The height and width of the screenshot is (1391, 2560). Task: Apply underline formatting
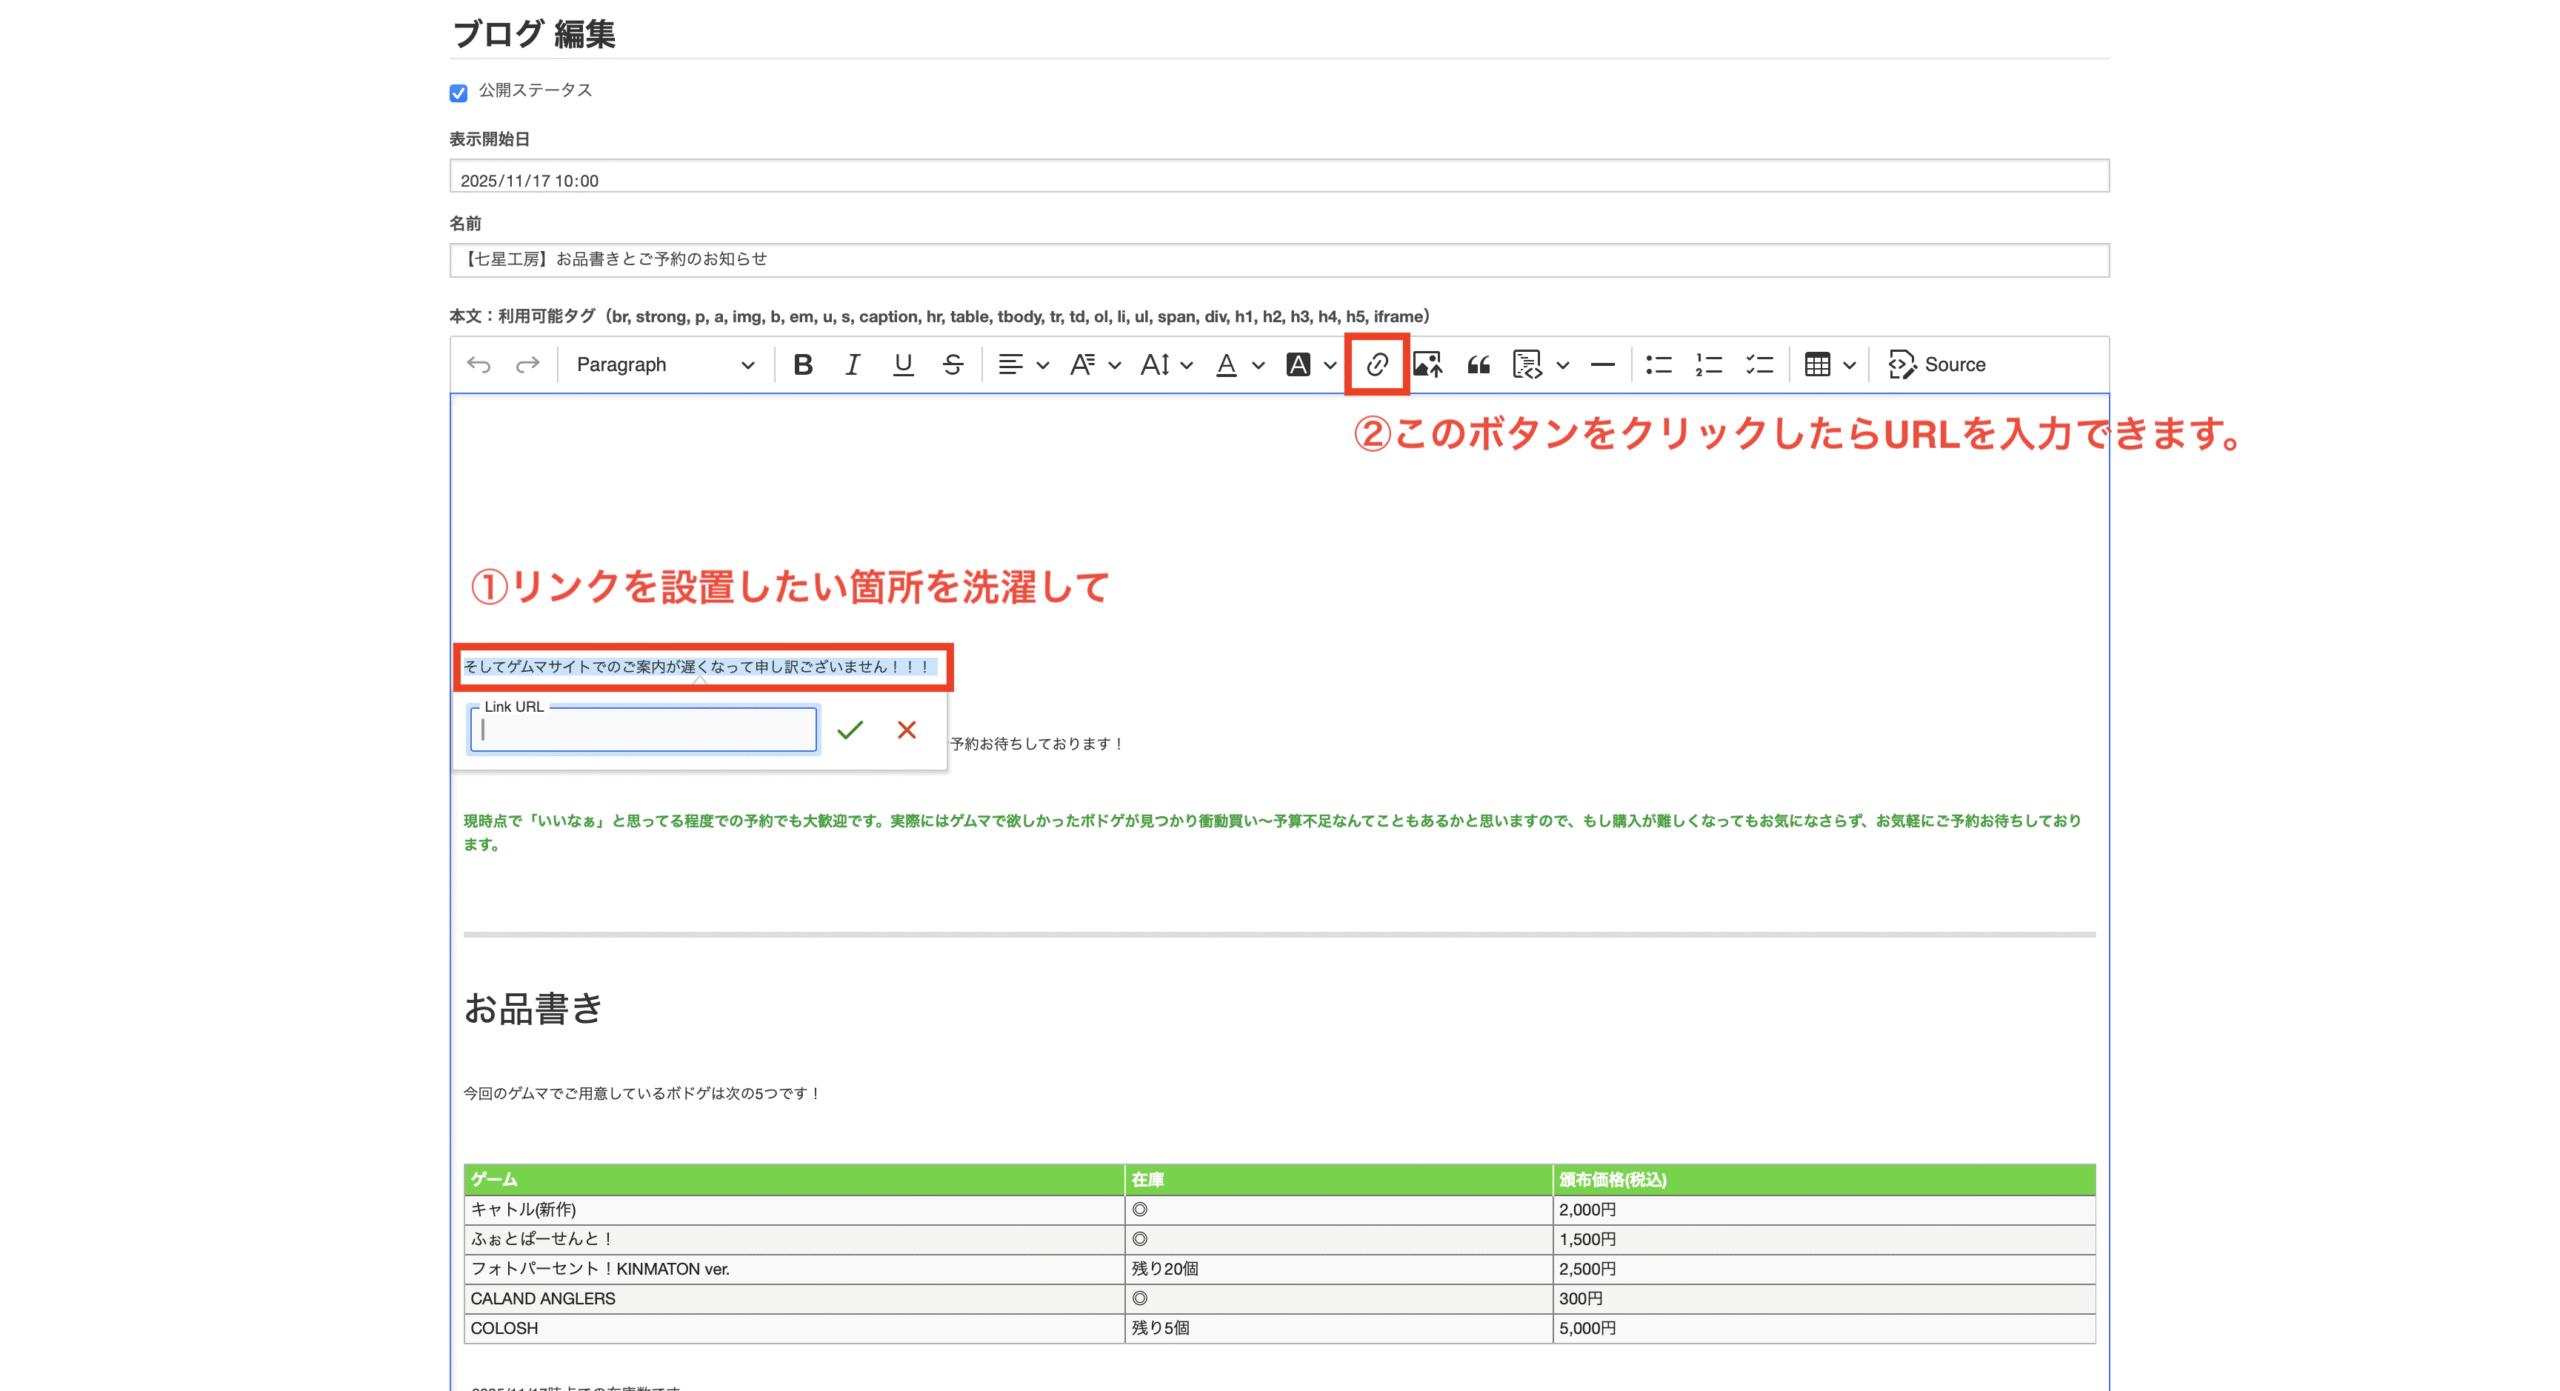coord(902,365)
